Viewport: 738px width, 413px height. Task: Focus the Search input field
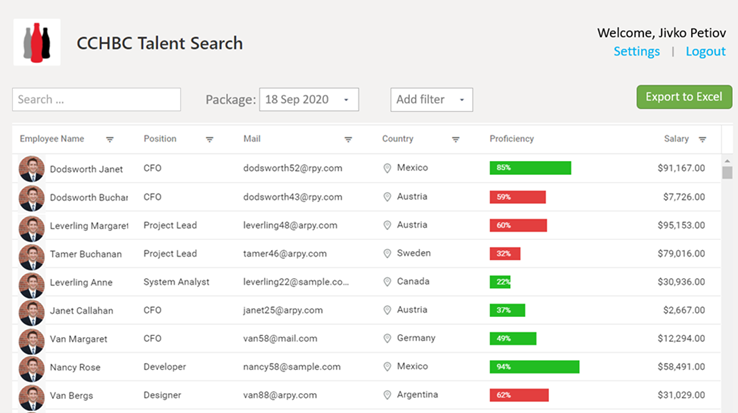click(96, 99)
